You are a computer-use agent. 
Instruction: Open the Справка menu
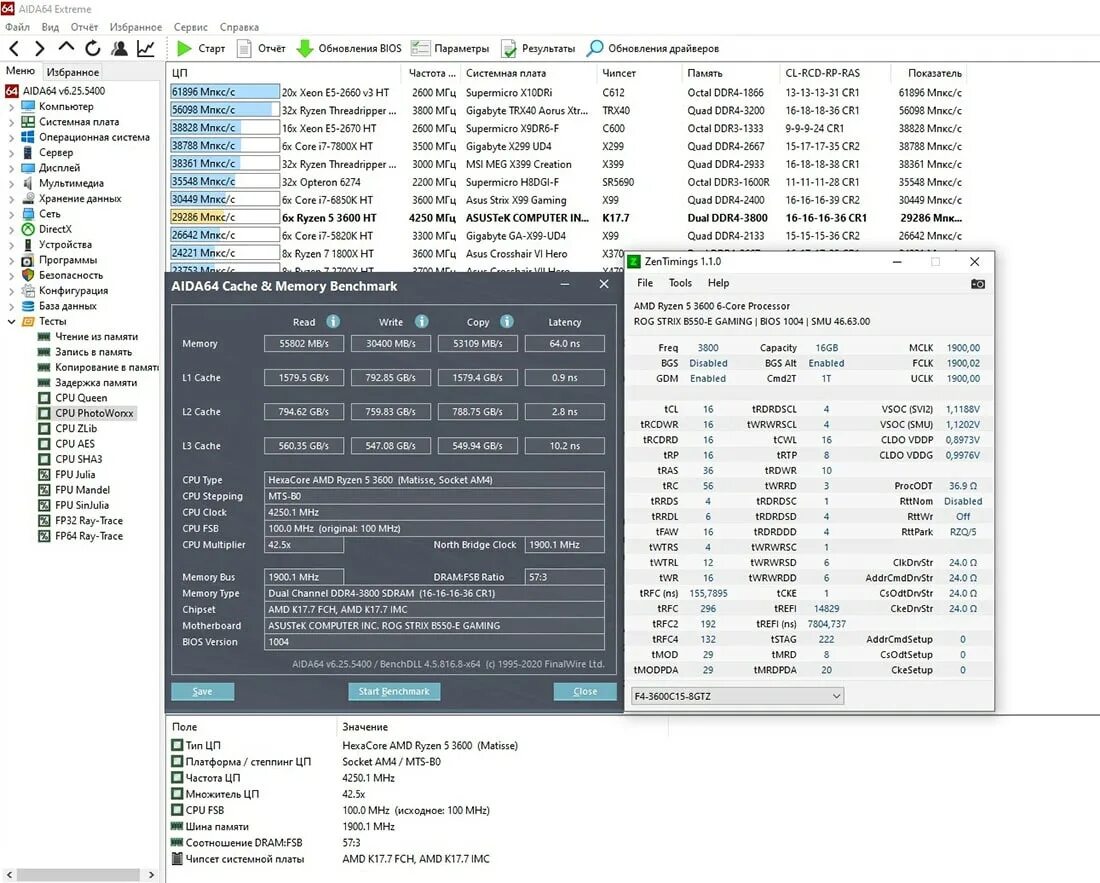(x=239, y=27)
